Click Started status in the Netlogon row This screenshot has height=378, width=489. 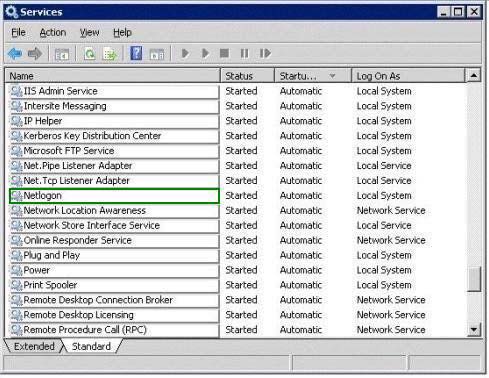point(241,196)
